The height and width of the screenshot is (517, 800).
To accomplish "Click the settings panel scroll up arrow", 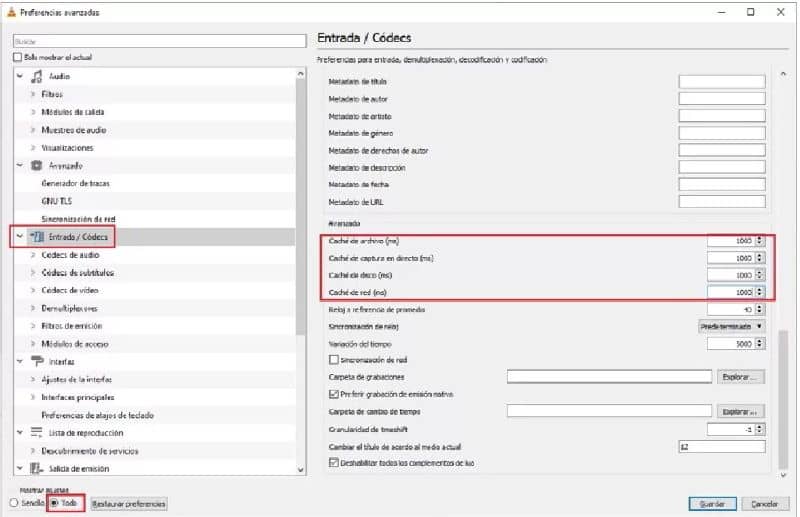I will pyautogui.click(x=783, y=75).
